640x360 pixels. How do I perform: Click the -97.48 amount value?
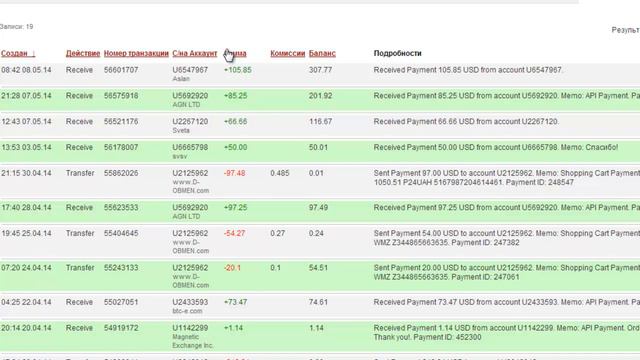(235, 173)
